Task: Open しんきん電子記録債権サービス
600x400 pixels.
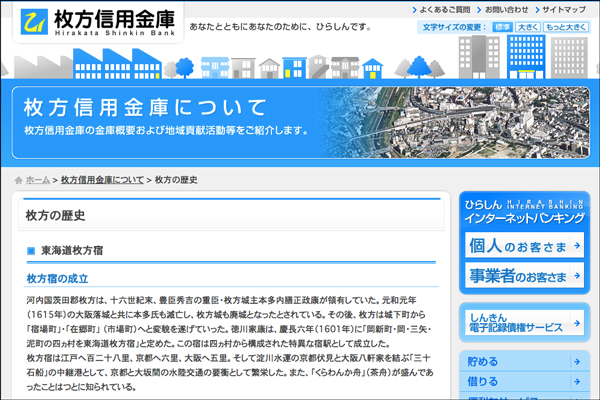Action: coord(525,323)
